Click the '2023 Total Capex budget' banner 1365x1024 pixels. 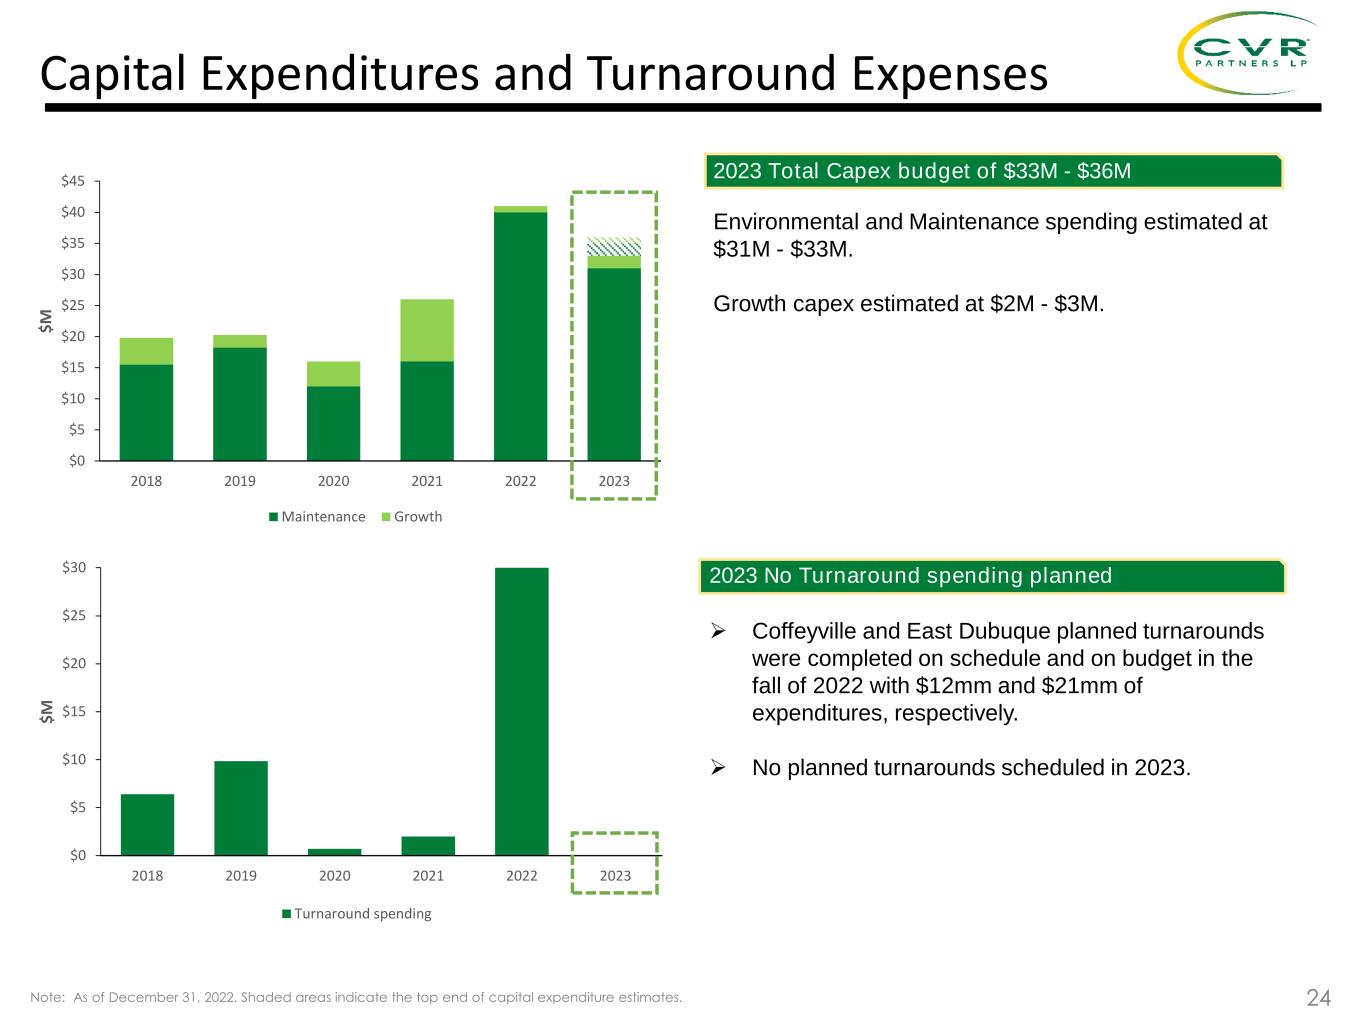[994, 171]
